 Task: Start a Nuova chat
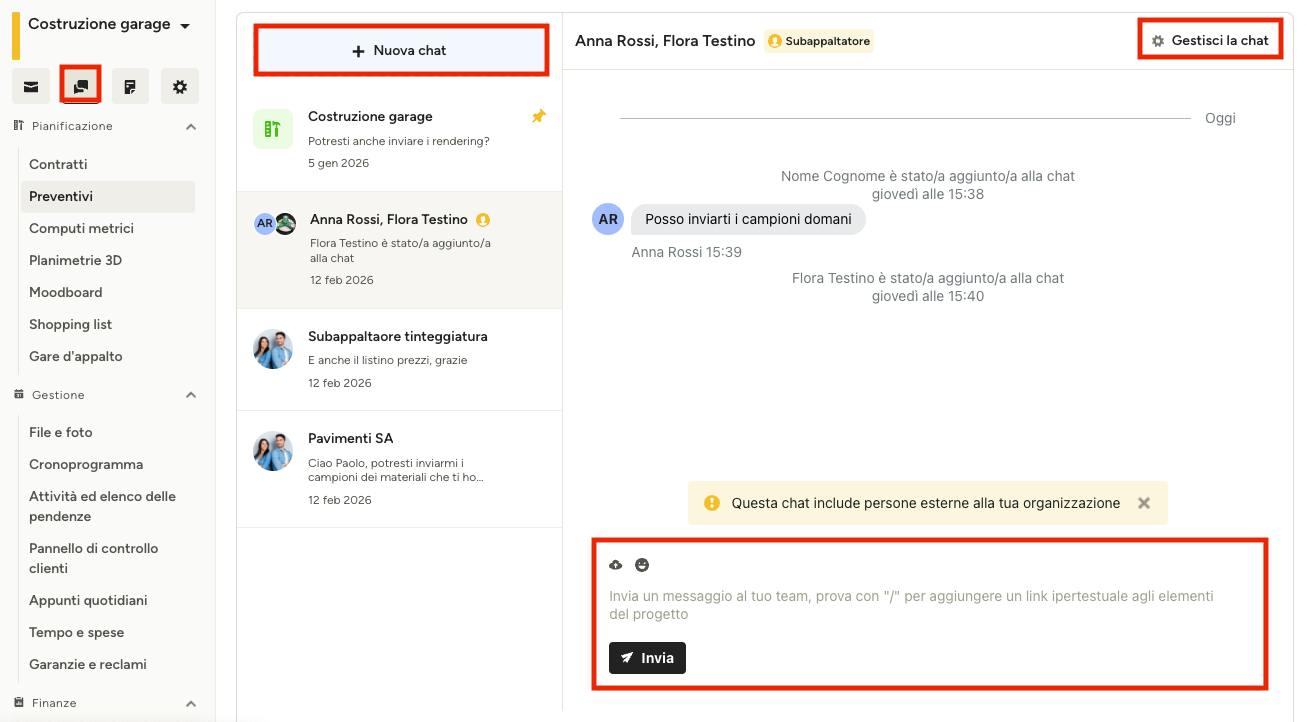pyautogui.click(x=401, y=50)
